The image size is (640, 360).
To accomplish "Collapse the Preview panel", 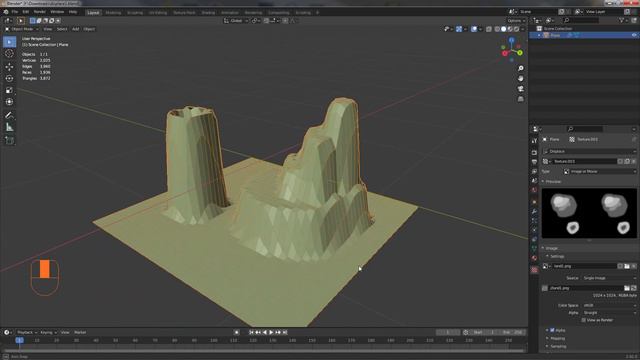I will pyautogui.click(x=552, y=181).
